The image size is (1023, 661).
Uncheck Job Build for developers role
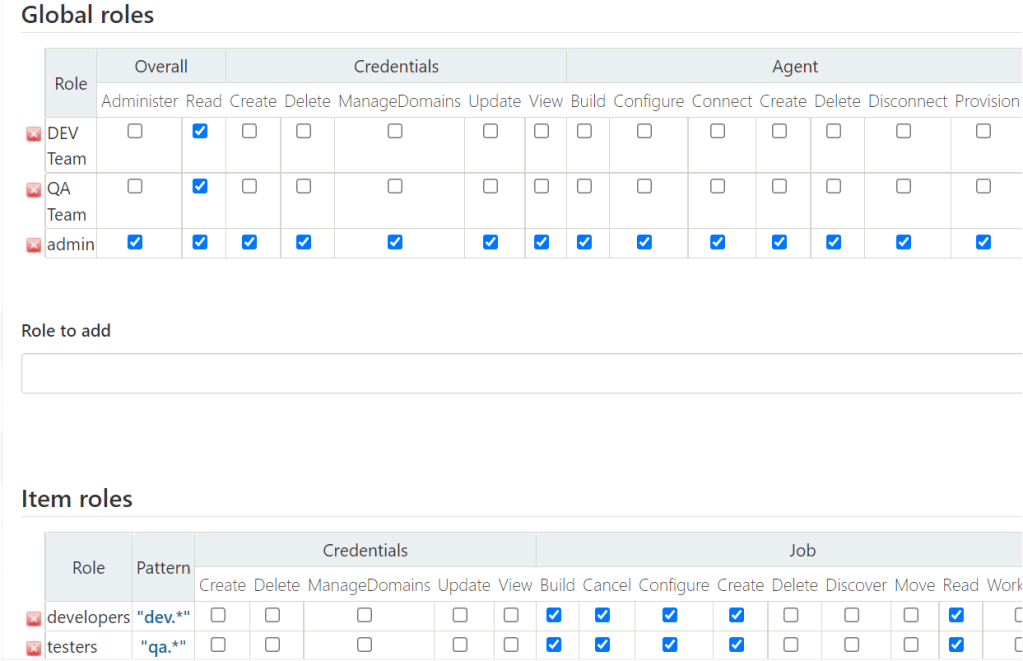(554, 615)
